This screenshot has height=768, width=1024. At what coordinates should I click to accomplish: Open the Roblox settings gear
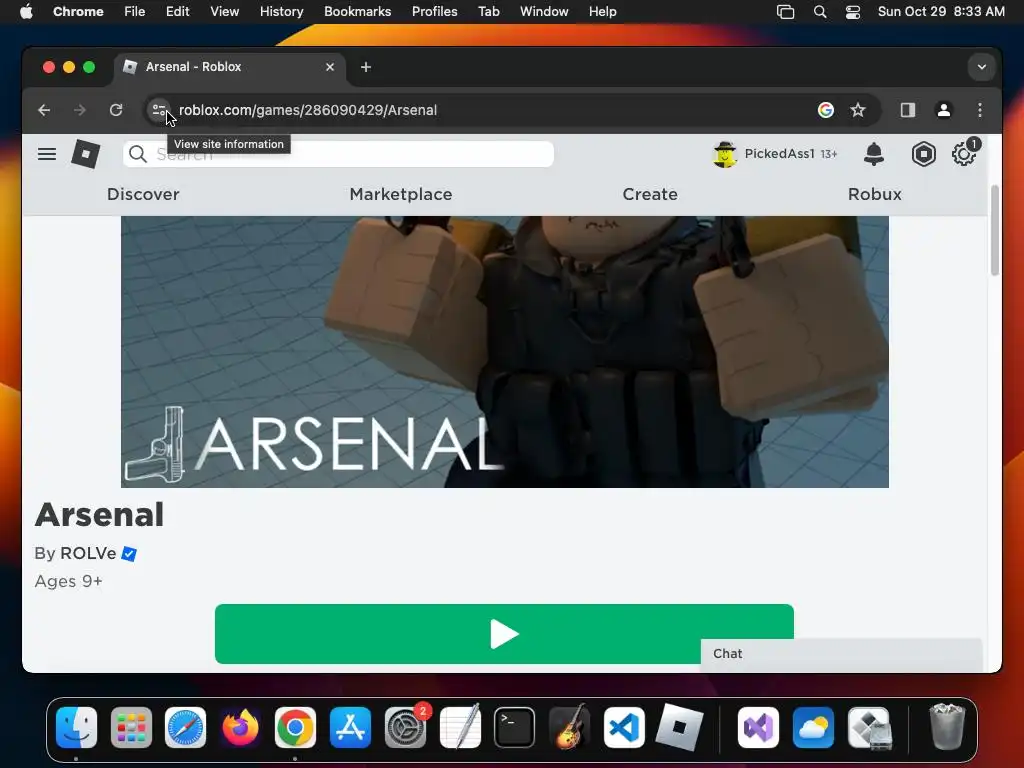point(963,155)
